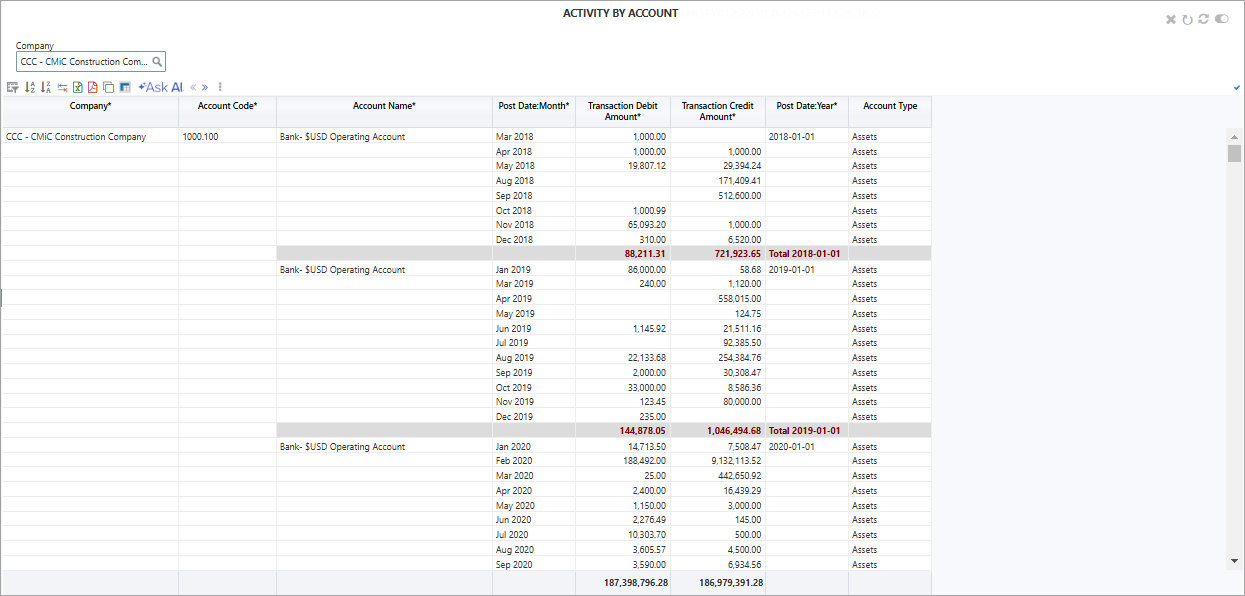This screenshot has height=596, width=1245.
Task: Click the copy duplicate icon in toolbar
Action: [109, 87]
